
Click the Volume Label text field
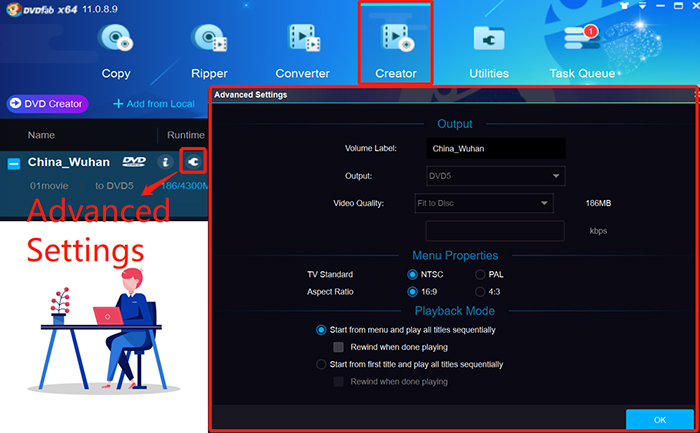point(495,149)
